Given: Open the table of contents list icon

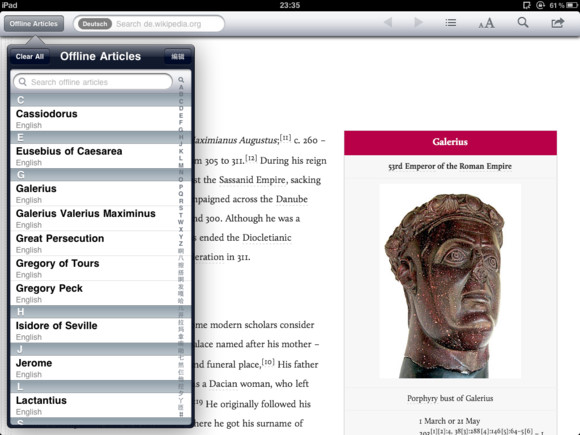Looking at the screenshot, I should pos(451,23).
